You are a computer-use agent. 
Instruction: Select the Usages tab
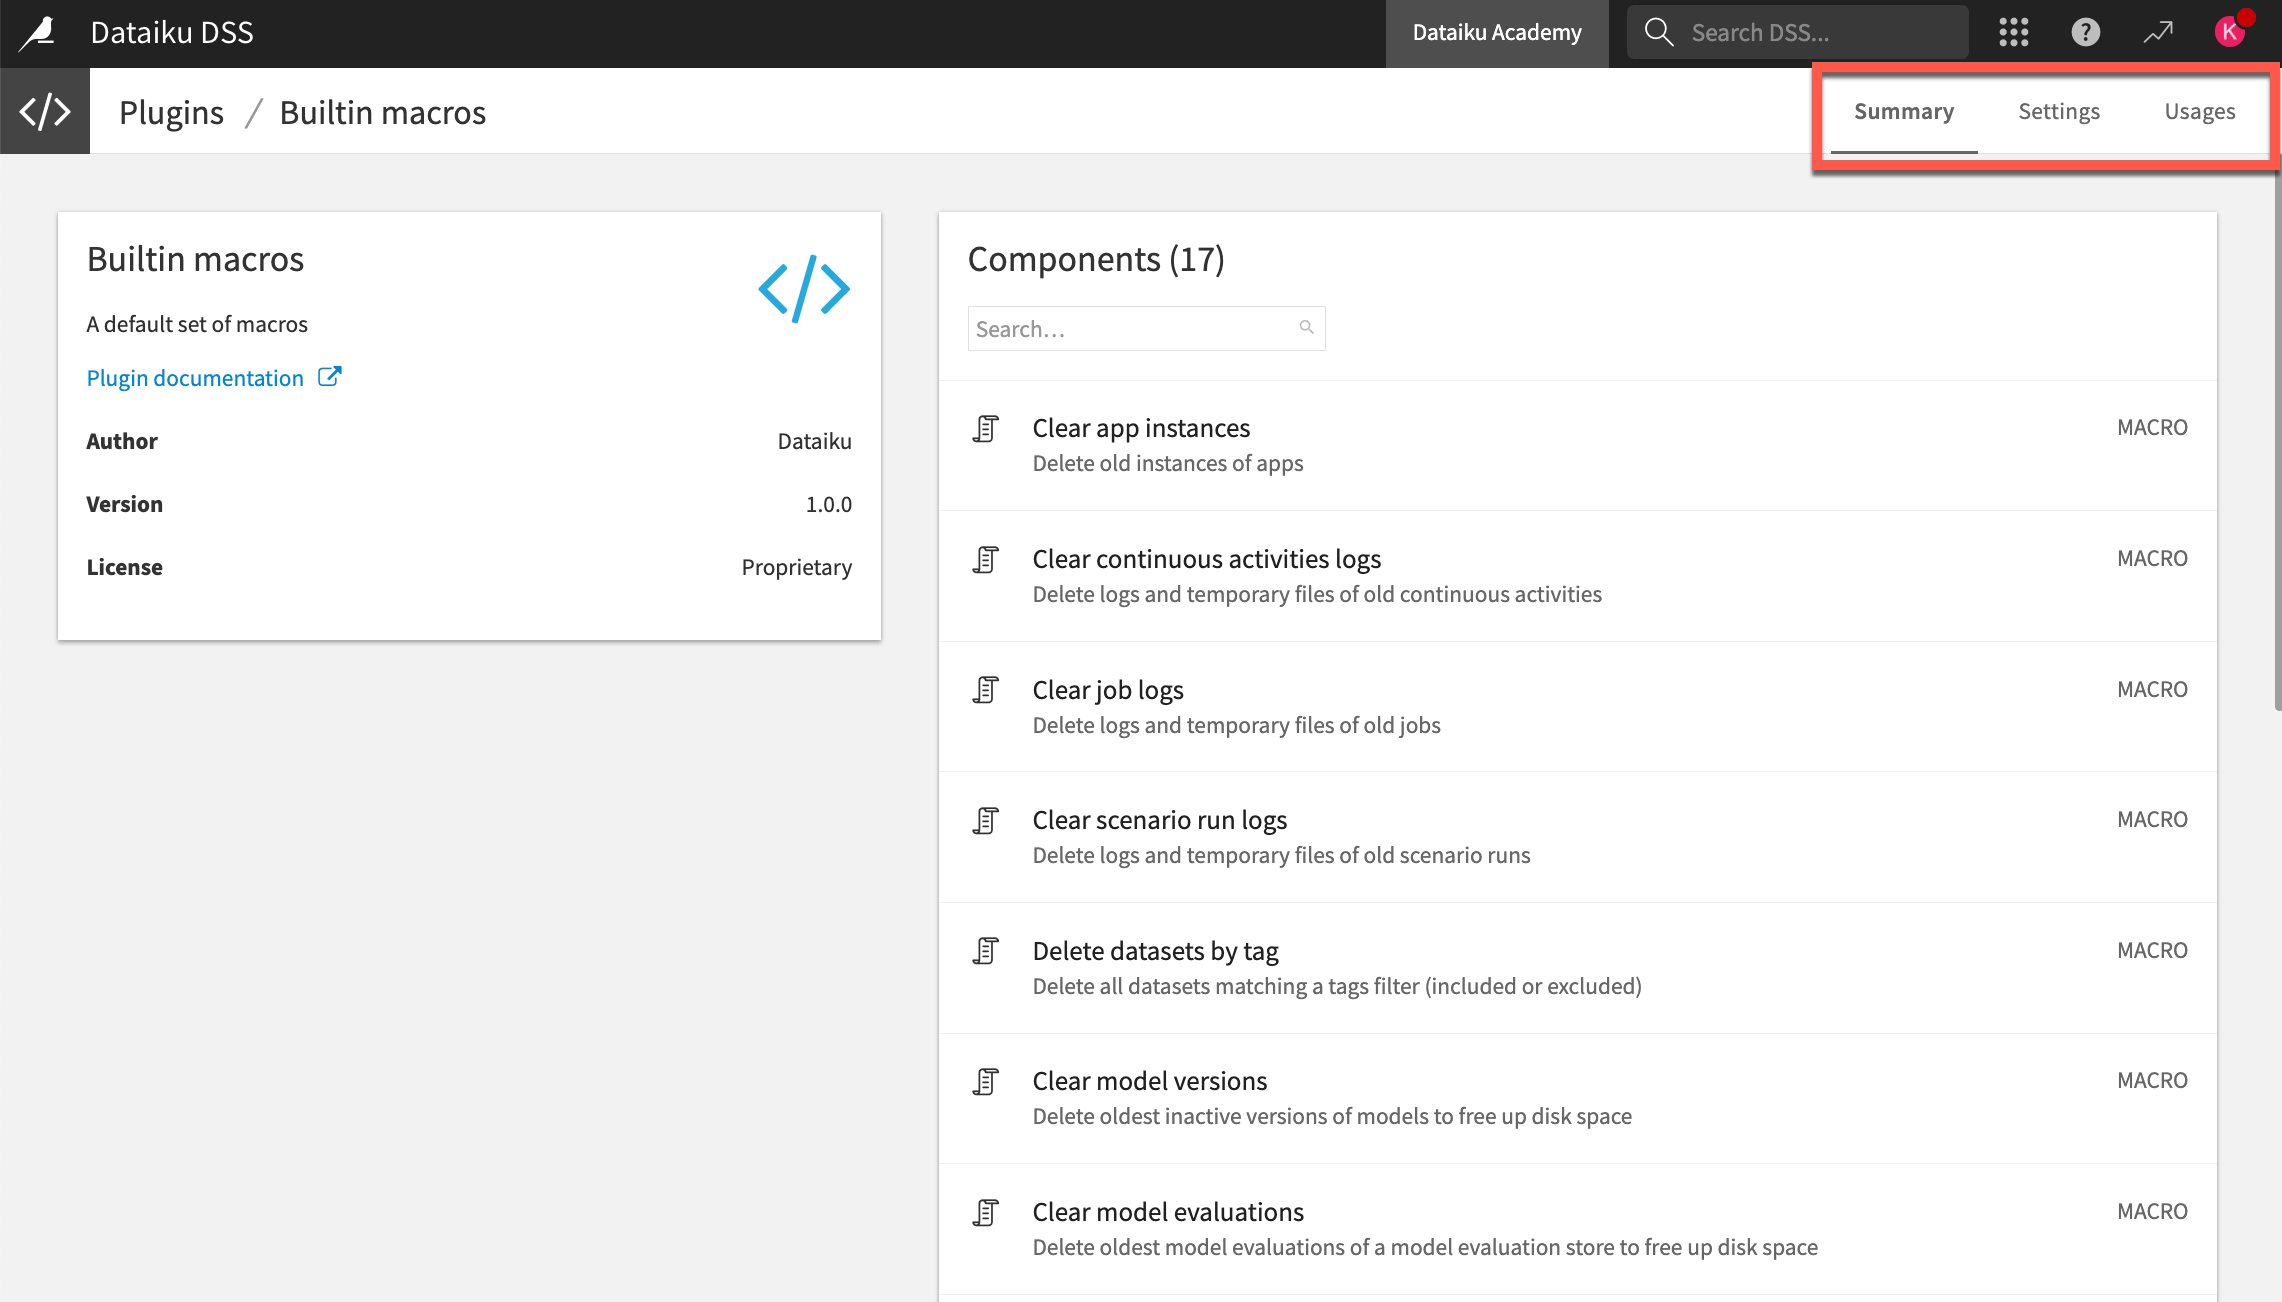(2200, 111)
